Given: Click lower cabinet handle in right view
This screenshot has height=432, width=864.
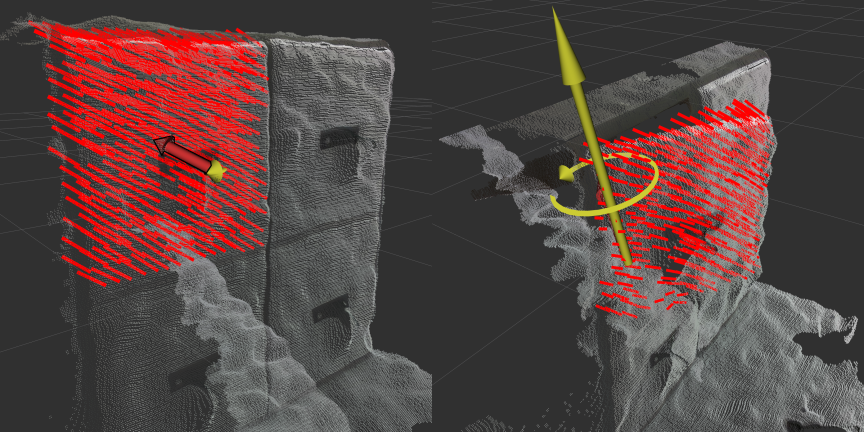Looking at the screenshot, I should 660,357.
